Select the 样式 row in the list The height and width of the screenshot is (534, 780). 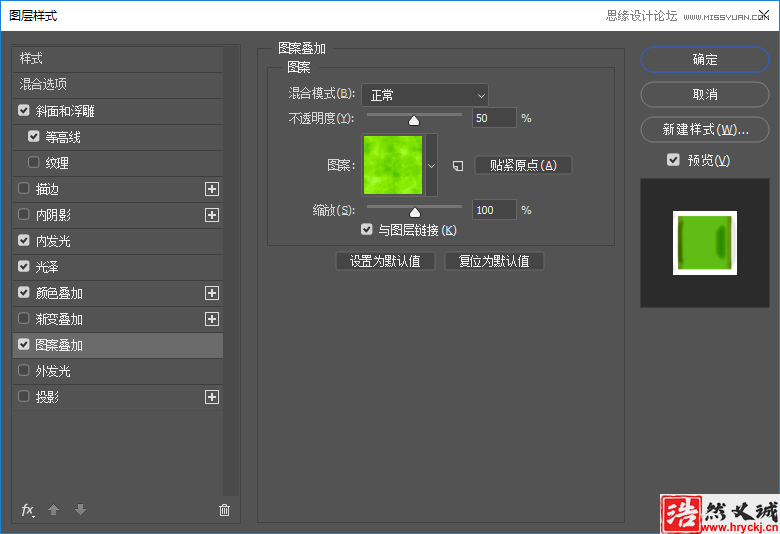[x=118, y=59]
